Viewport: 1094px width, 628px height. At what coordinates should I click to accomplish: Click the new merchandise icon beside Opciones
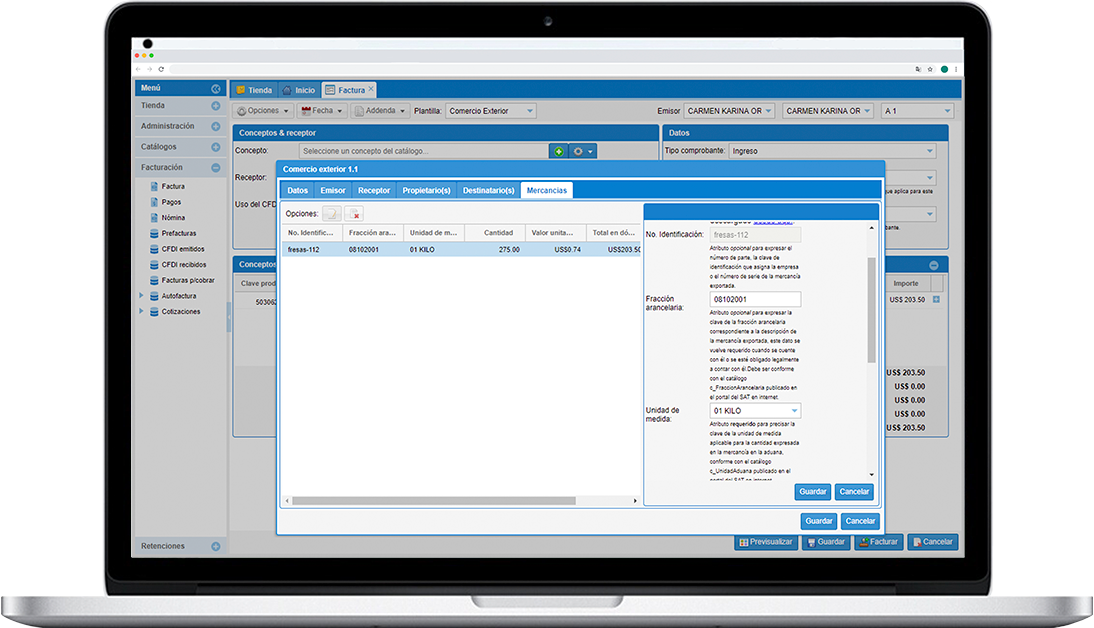pos(331,213)
